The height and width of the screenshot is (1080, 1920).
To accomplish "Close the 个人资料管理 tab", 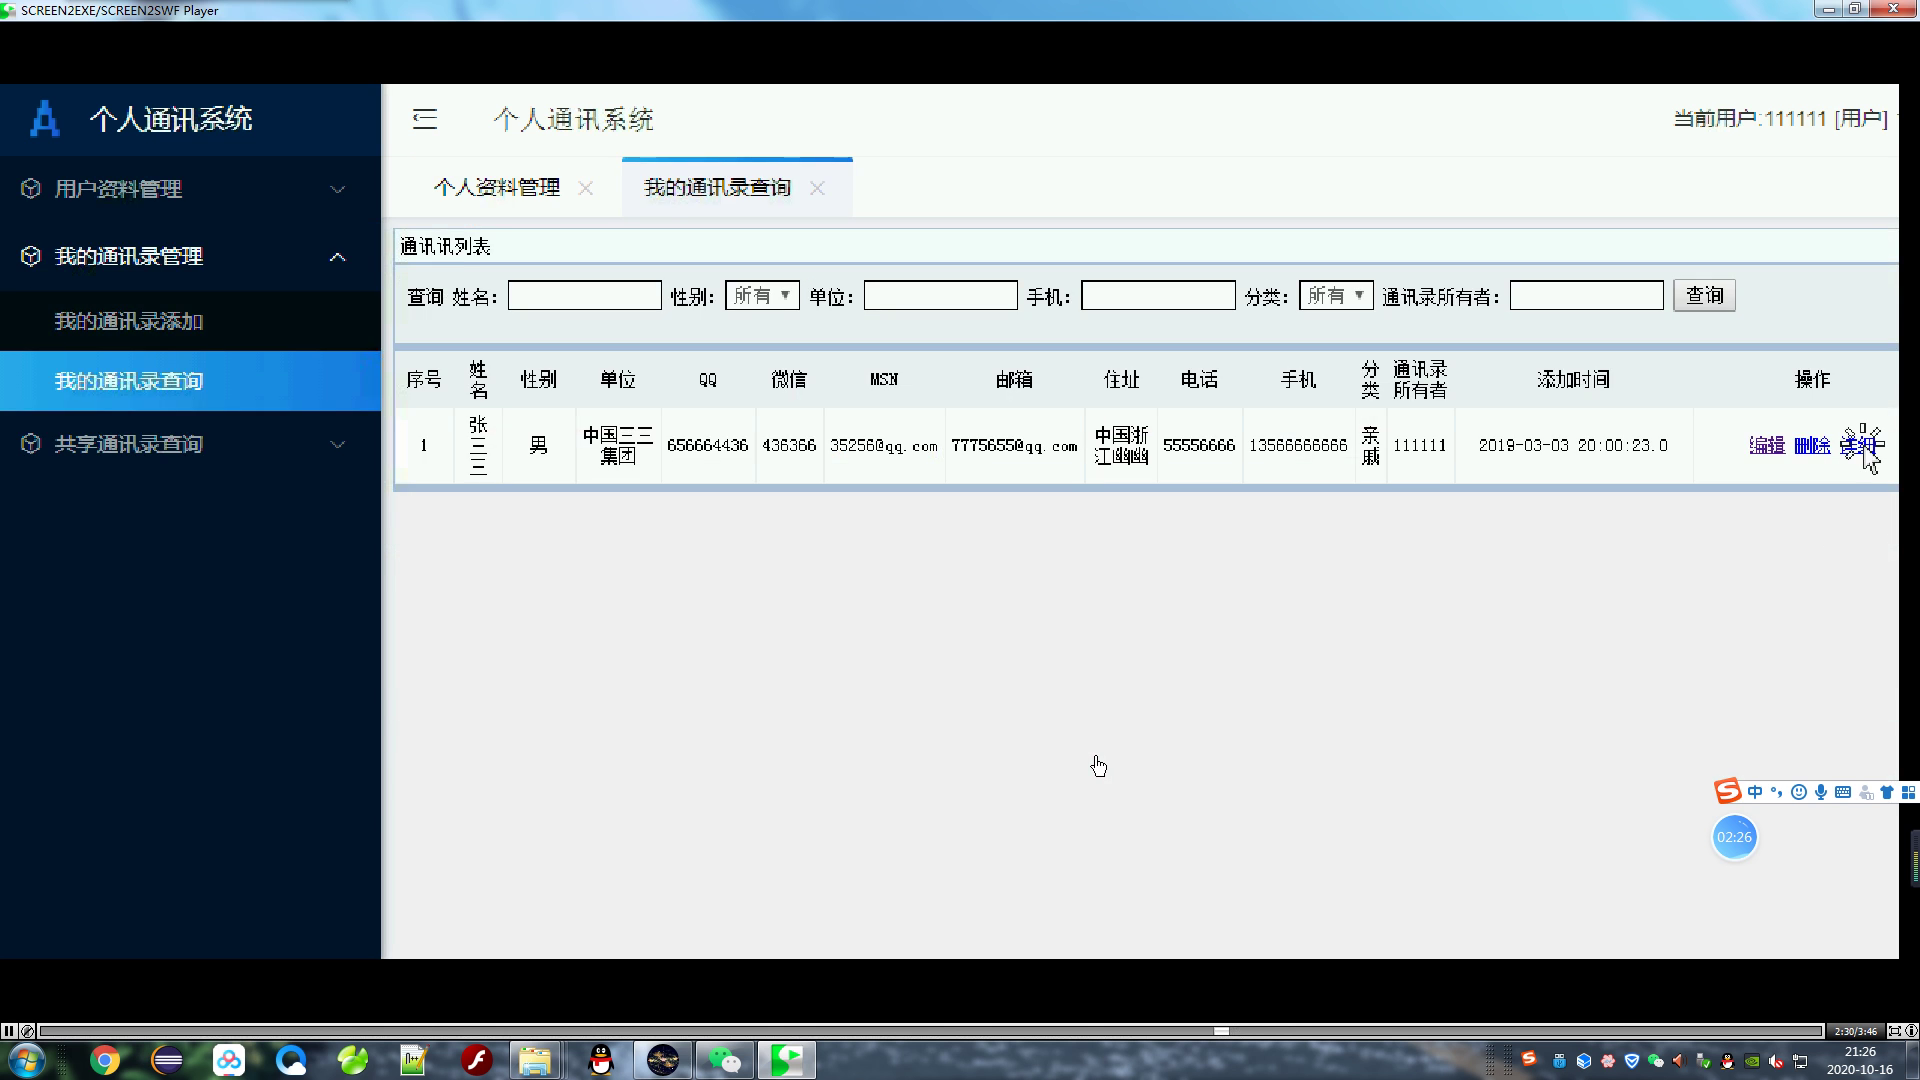I will click(586, 188).
